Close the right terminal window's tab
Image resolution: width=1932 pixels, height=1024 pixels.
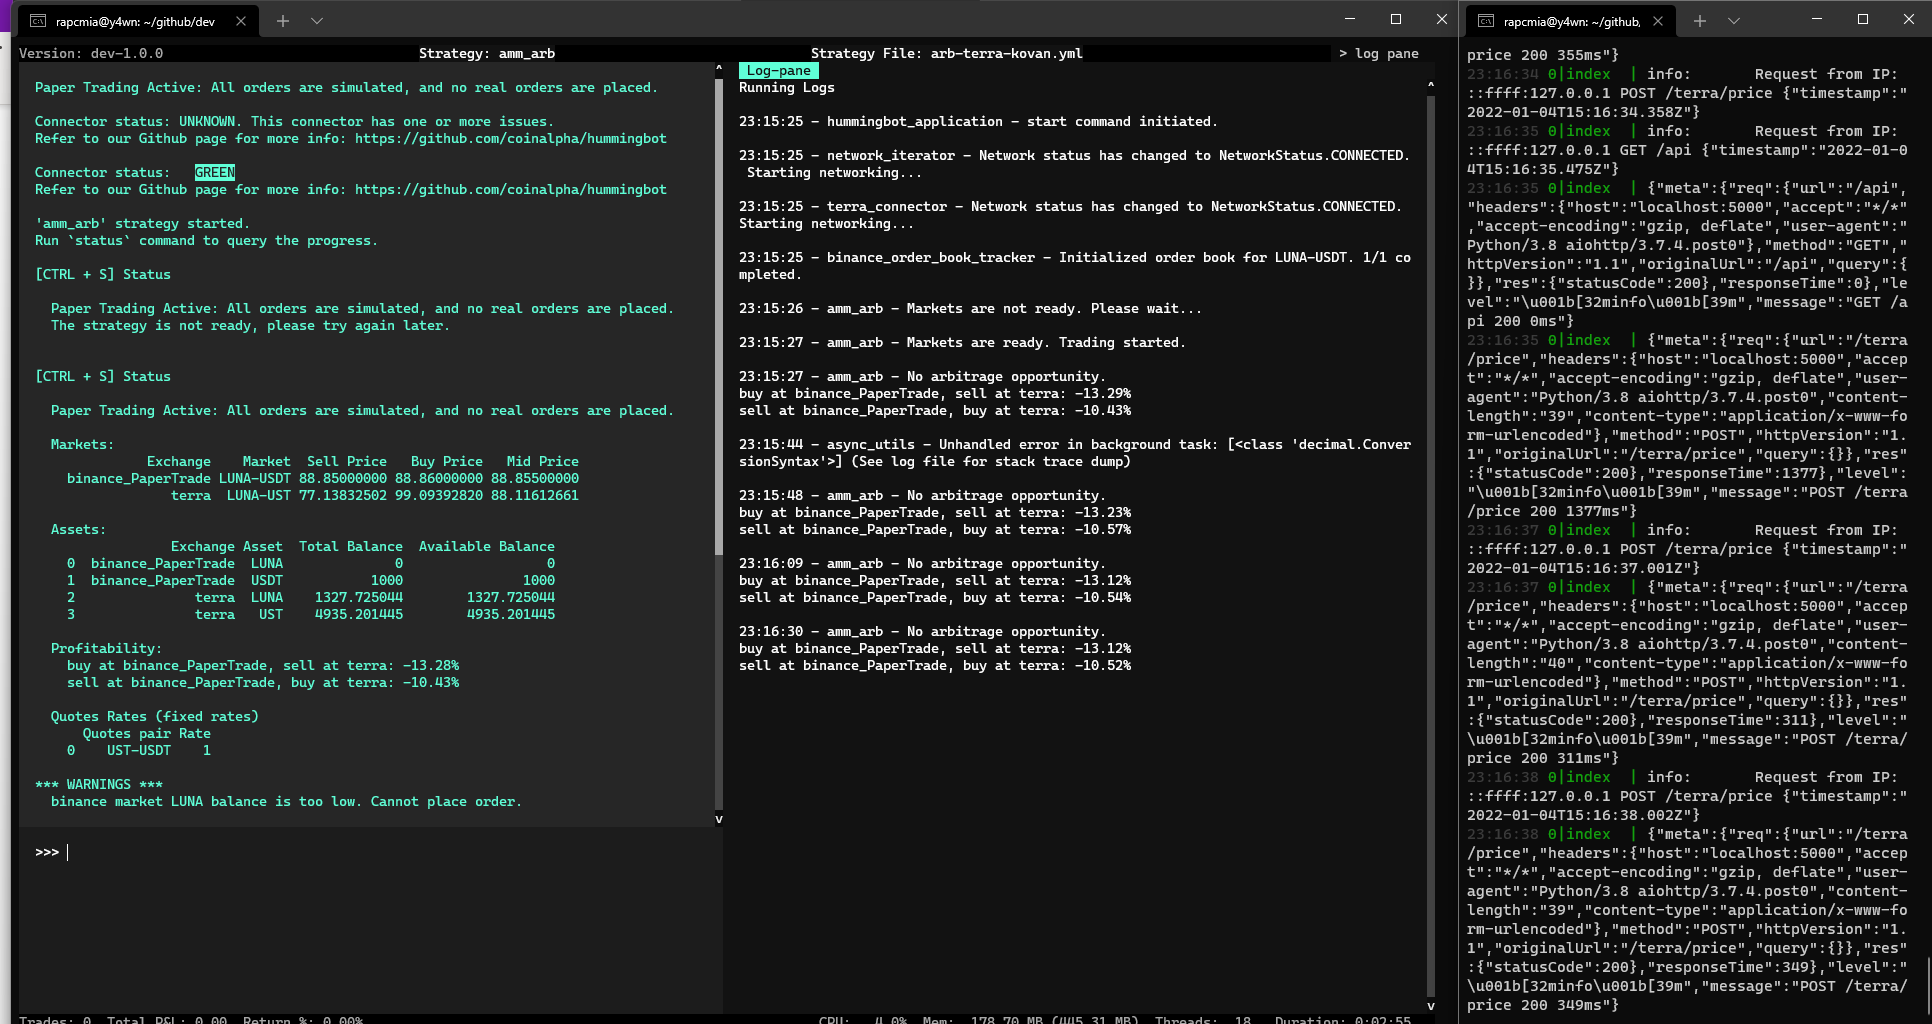(x=1657, y=20)
